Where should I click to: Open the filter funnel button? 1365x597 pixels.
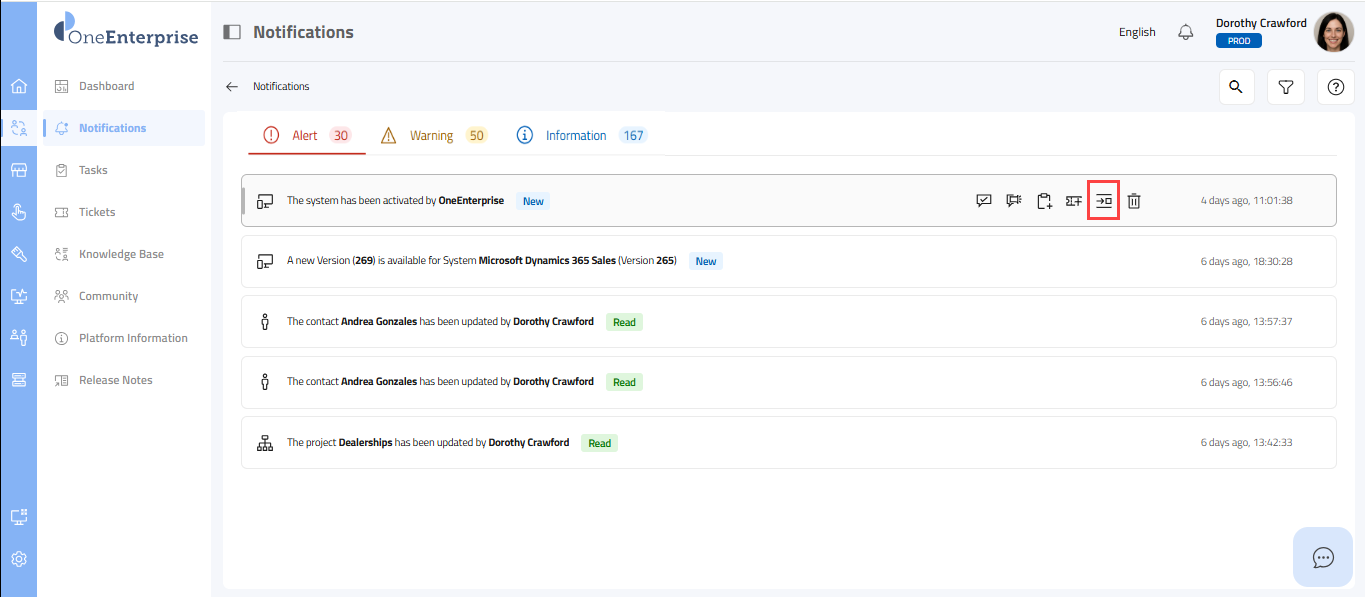[x=1286, y=87]
